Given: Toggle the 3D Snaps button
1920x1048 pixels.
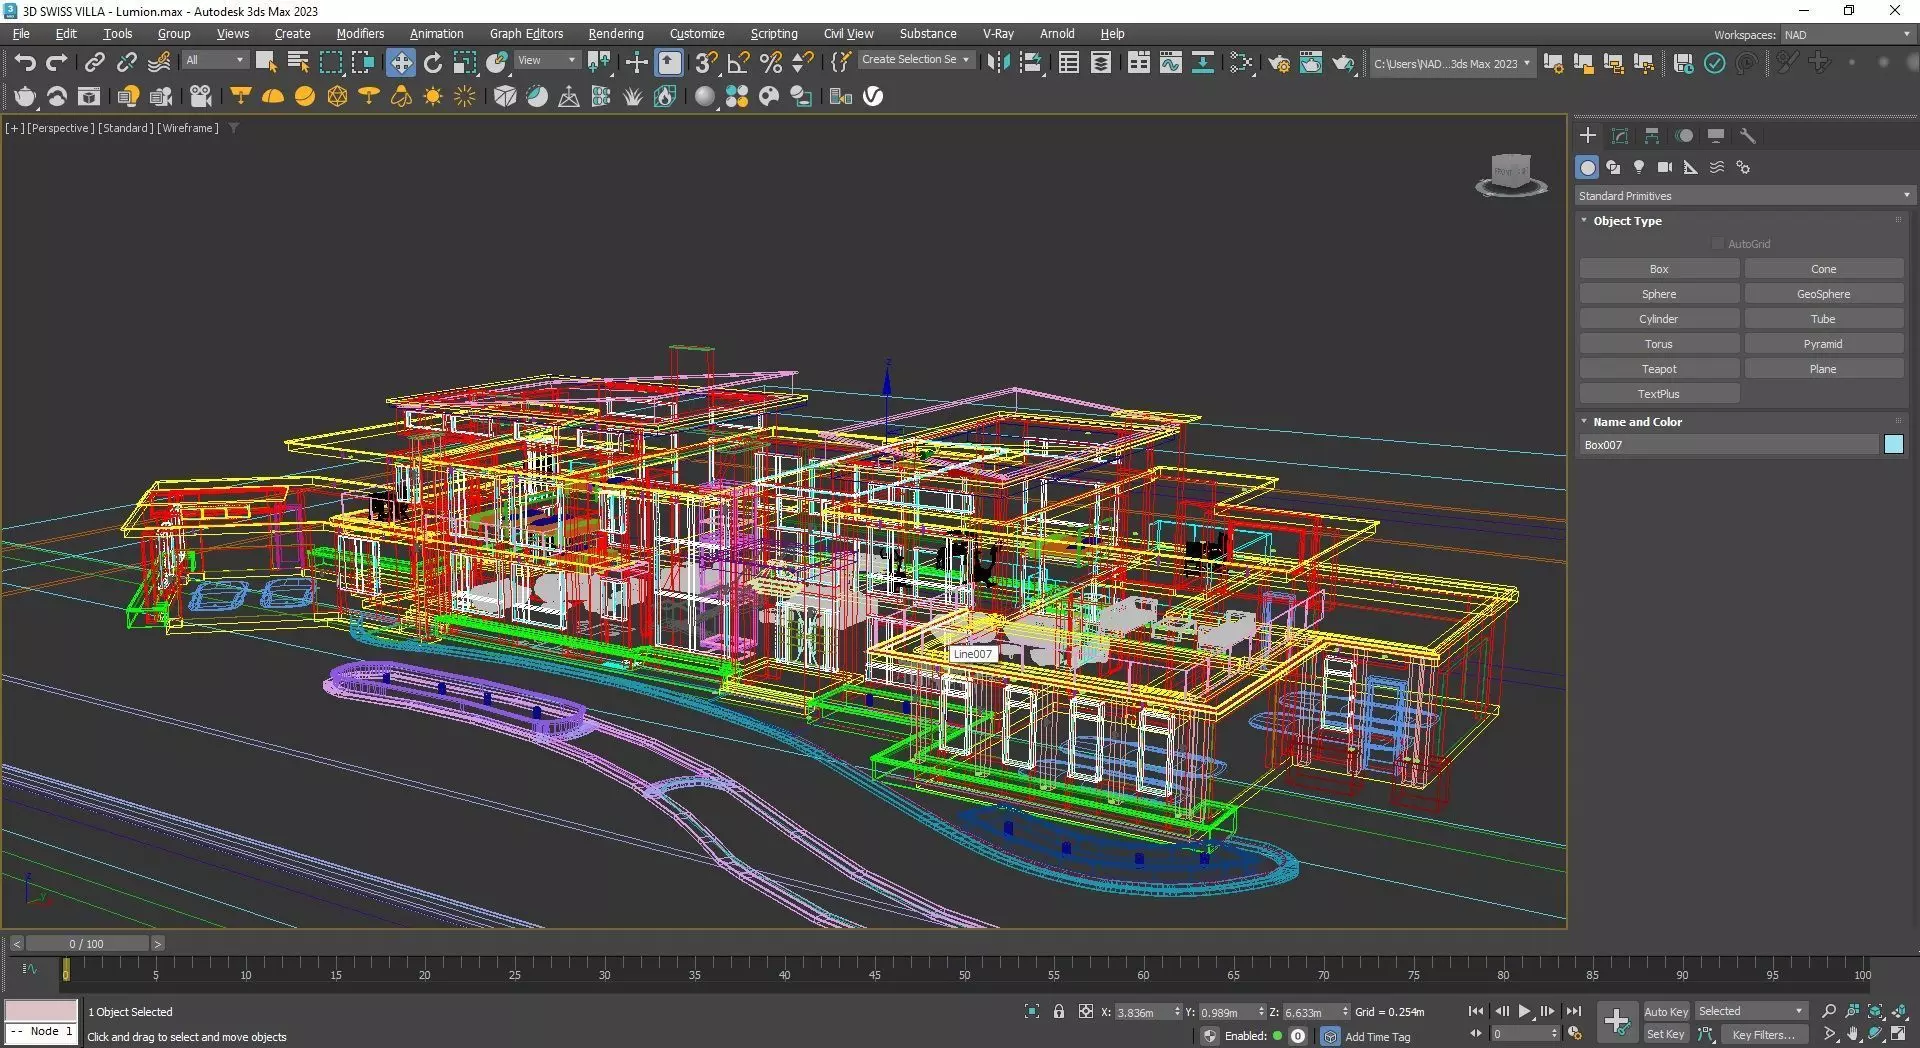Looking at the screenshot, I should (706, 63).
